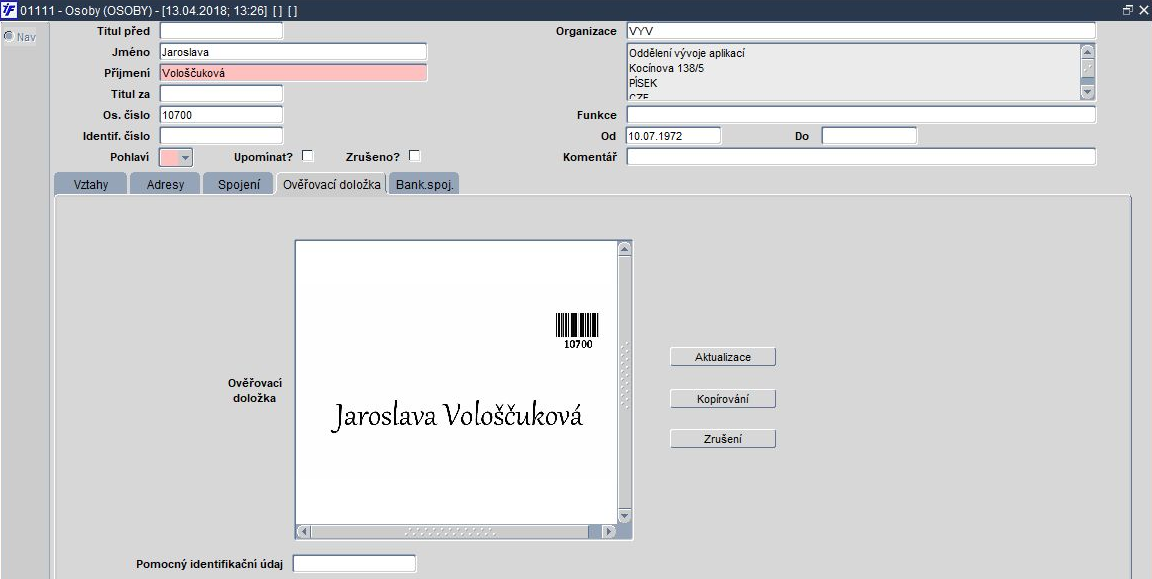Image resolution: width=1152 pixels, height=579 pixels.
Task: Click the Do date field
Action: (869, 136)
